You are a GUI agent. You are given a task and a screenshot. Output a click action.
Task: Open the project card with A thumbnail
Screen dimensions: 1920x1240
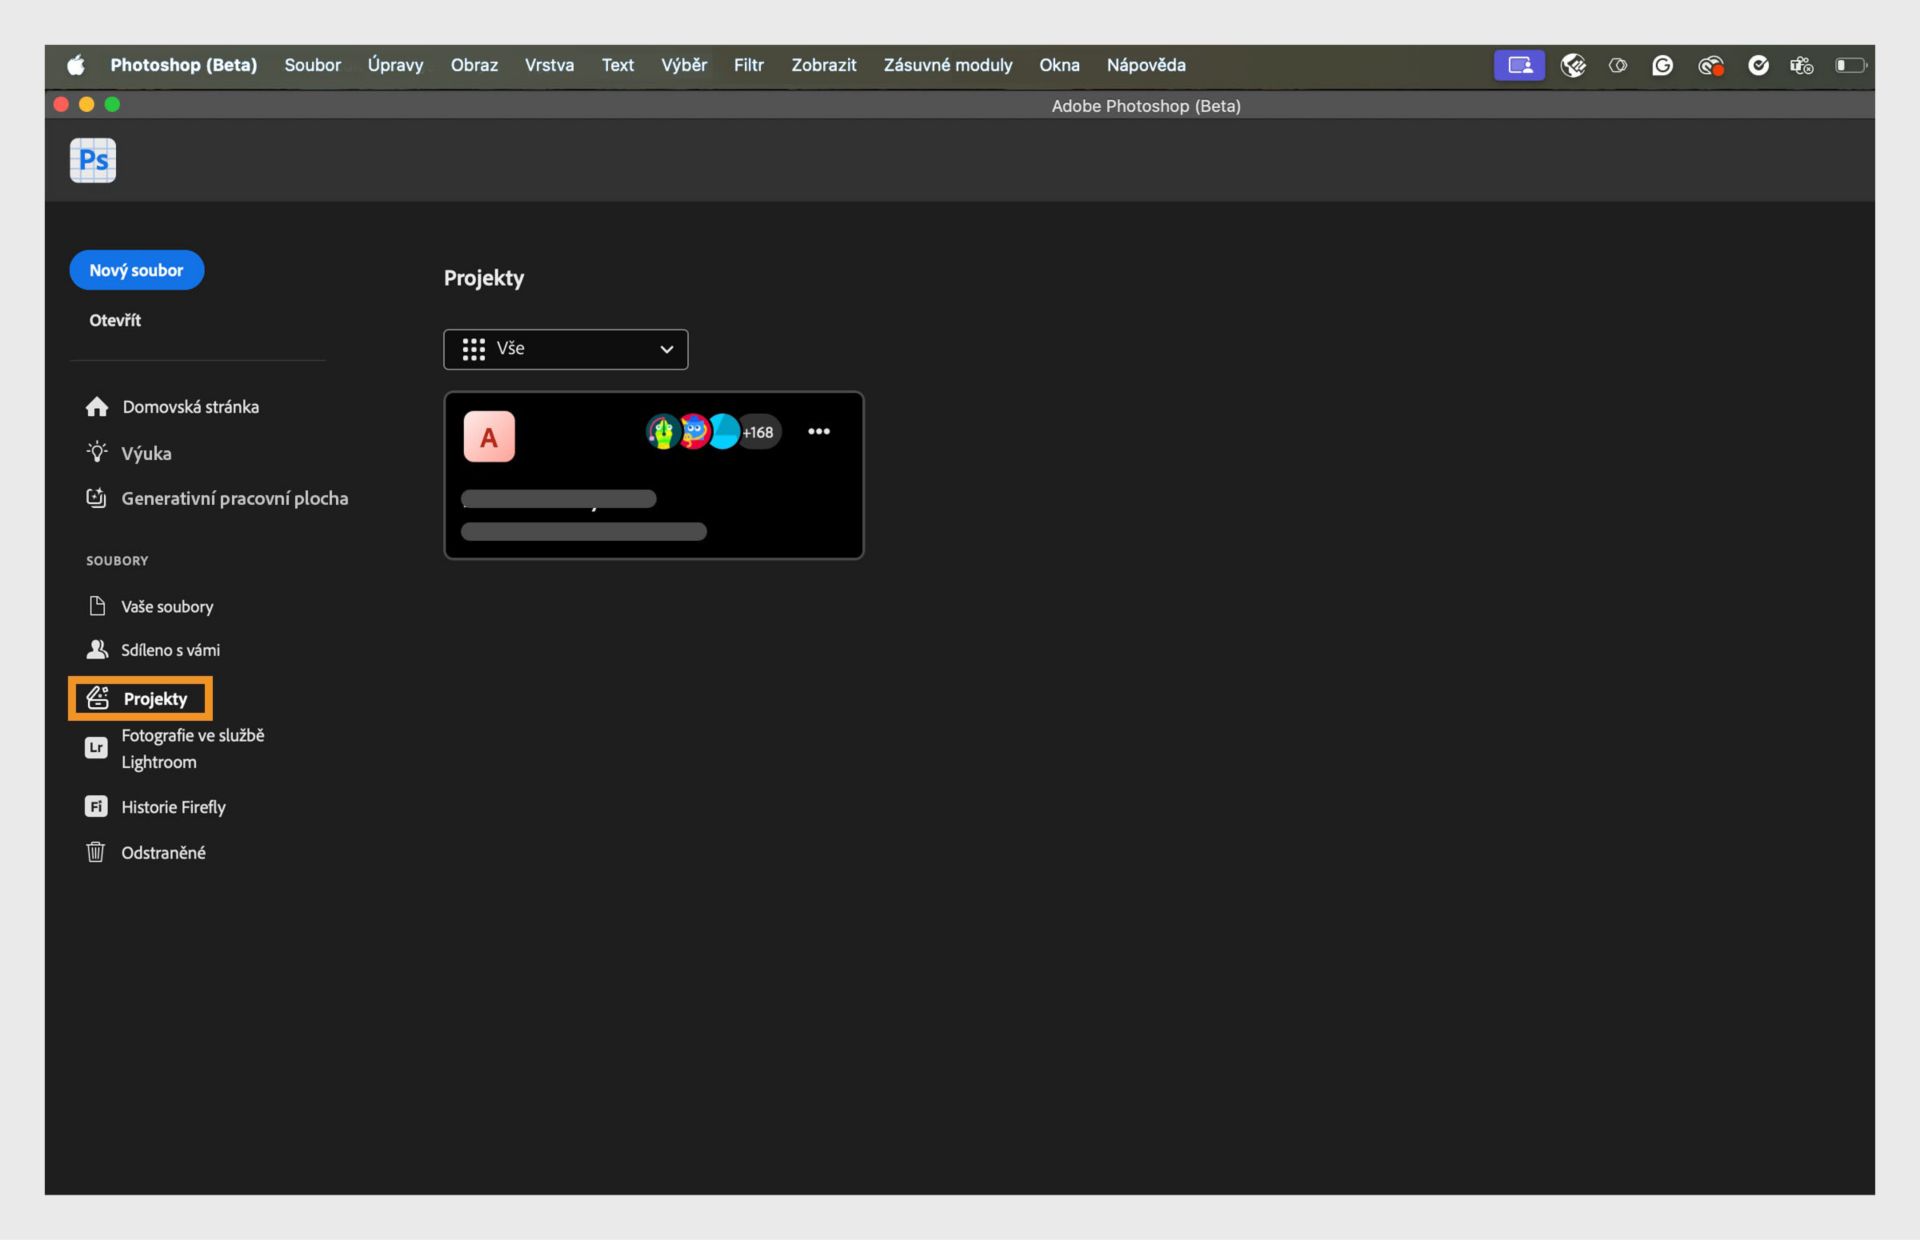click(489, 437)
